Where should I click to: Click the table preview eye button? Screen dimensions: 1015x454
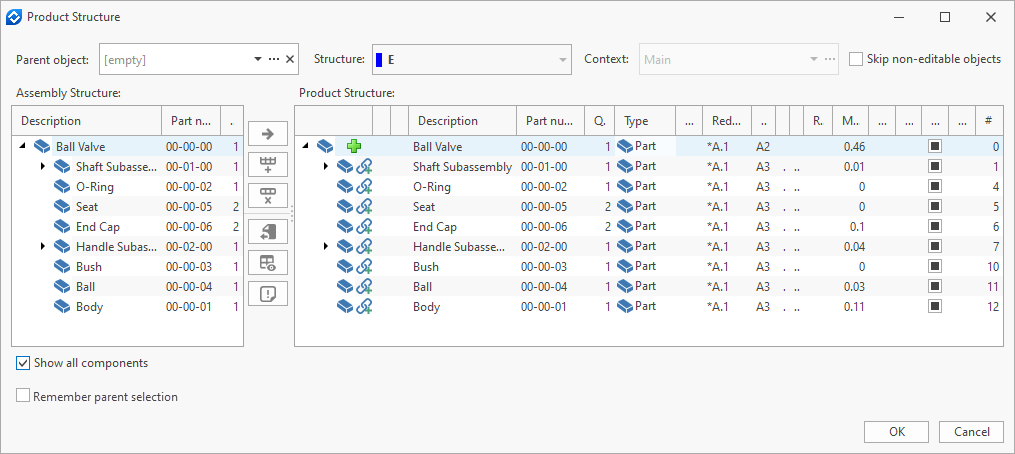[267, 262]
